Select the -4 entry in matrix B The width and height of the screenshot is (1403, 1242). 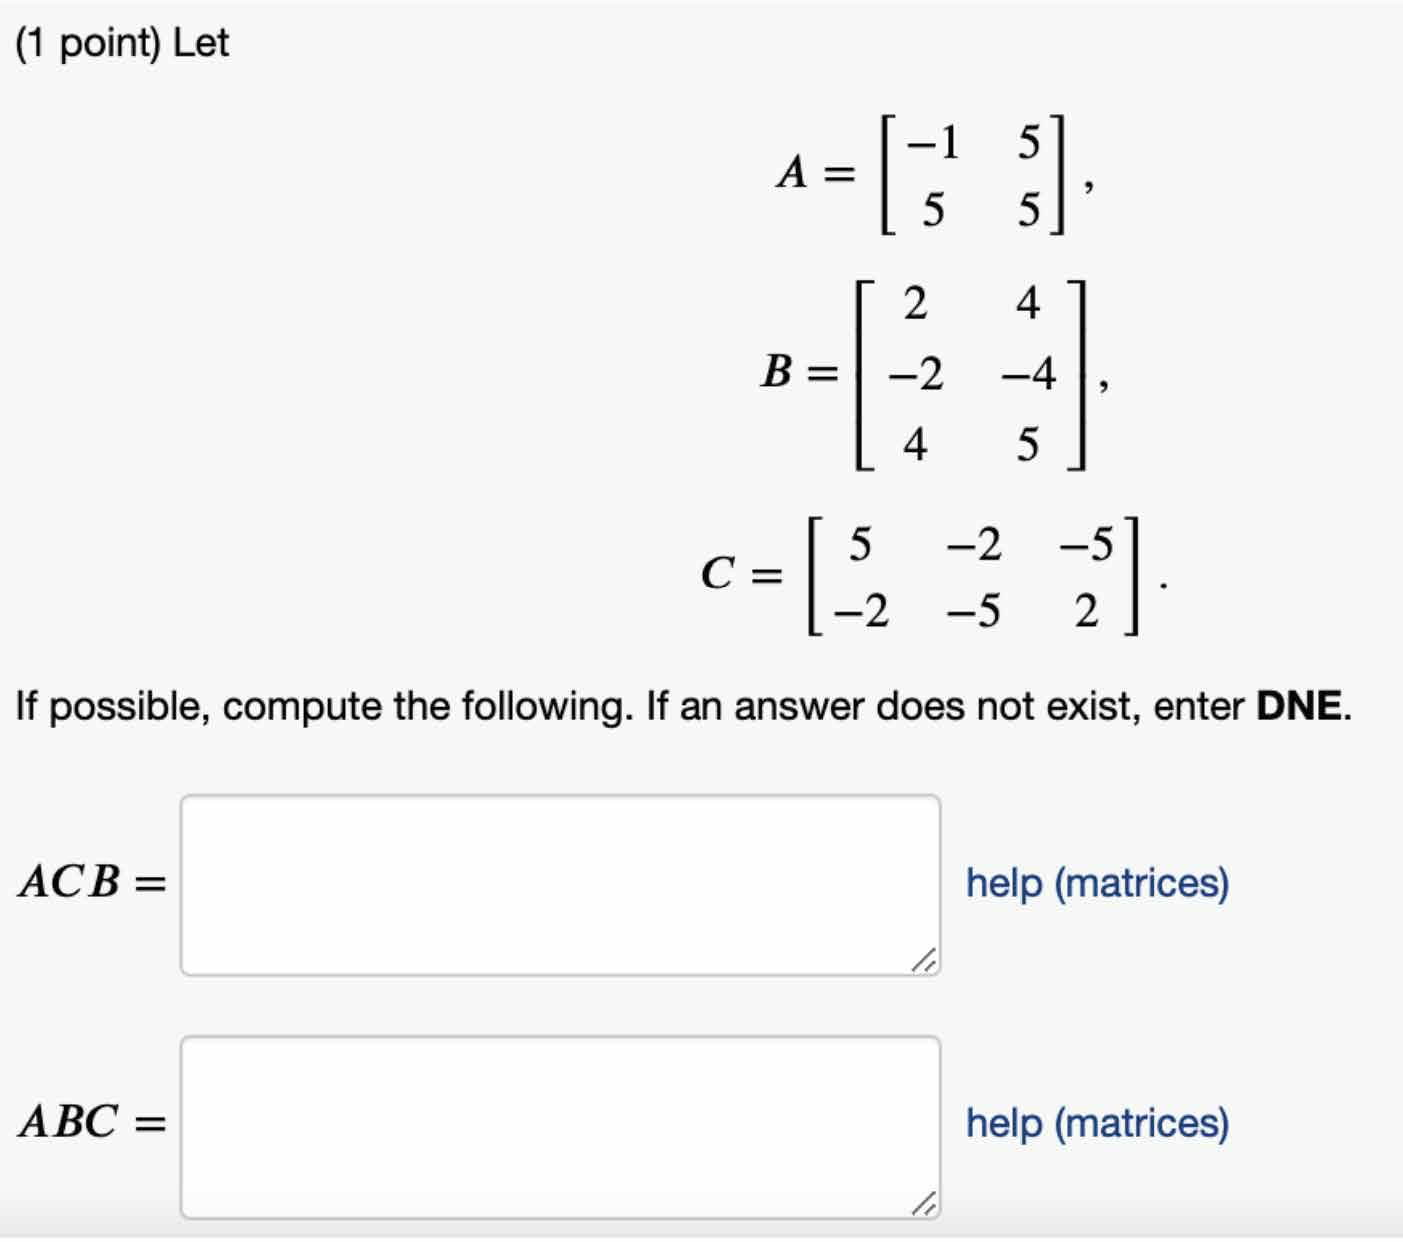coord(1028,374)
